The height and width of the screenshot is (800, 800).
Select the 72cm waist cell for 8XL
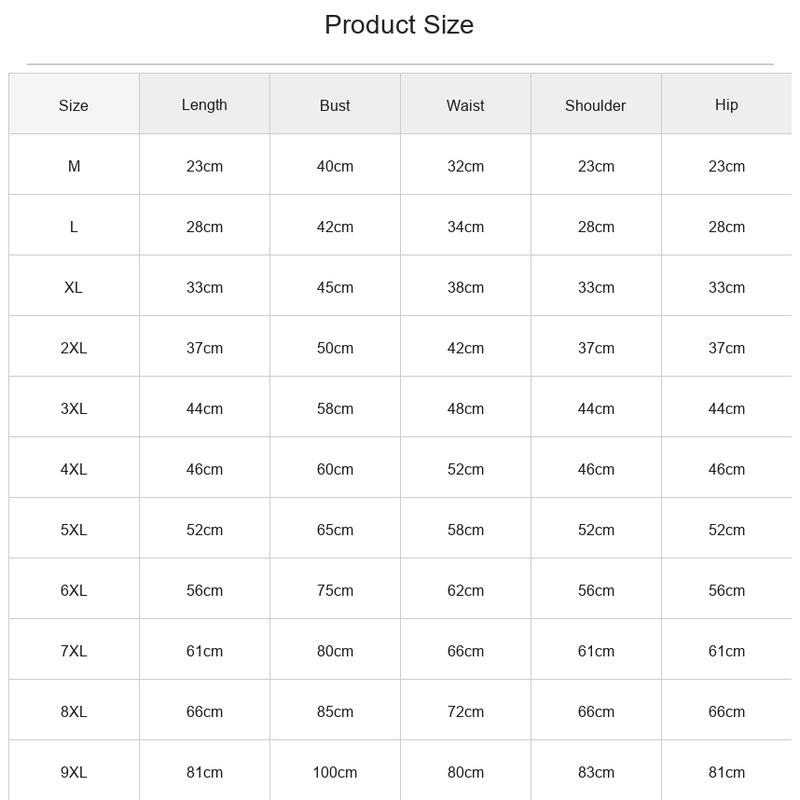coord(465,712)
